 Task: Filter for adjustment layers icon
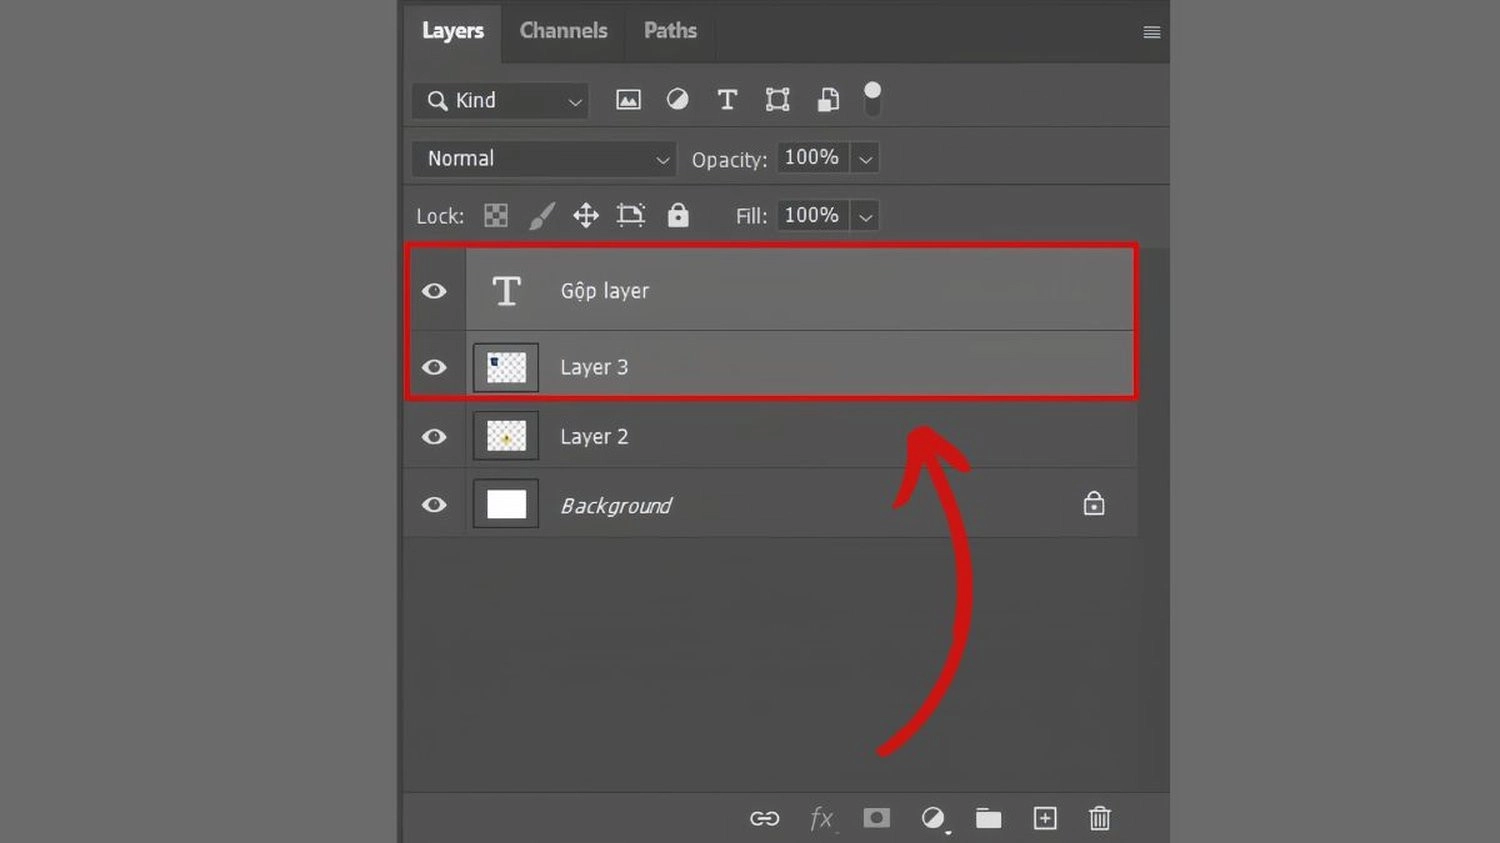click(678, 99)
